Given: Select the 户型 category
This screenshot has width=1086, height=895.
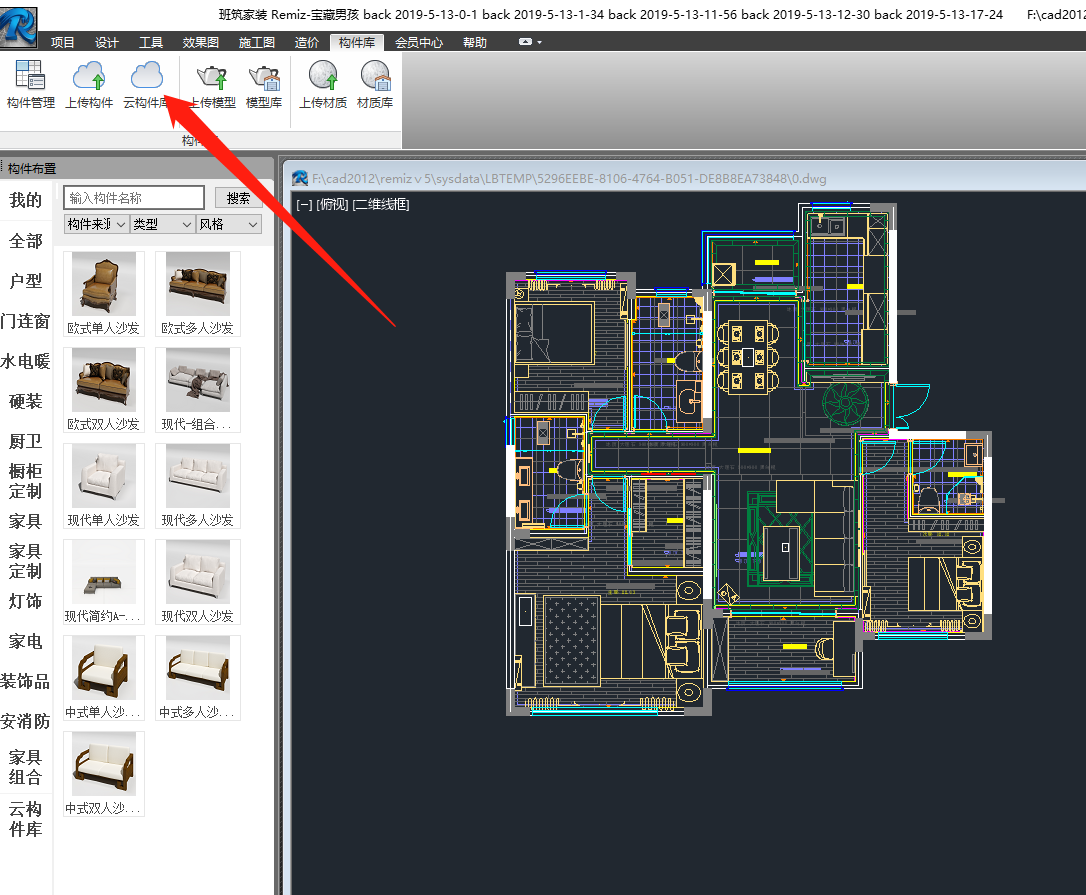Looking at the screenshot, I should tap(26, 281).
